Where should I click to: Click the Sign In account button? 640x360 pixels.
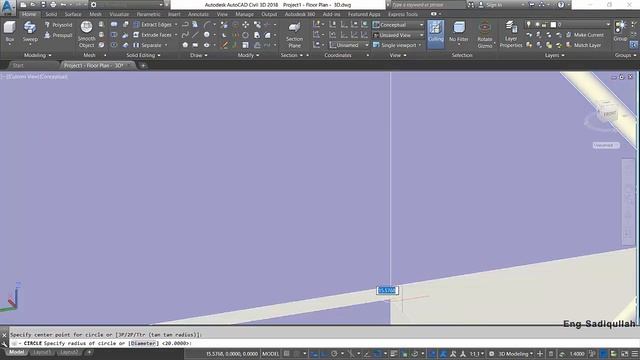pos(491,5)
